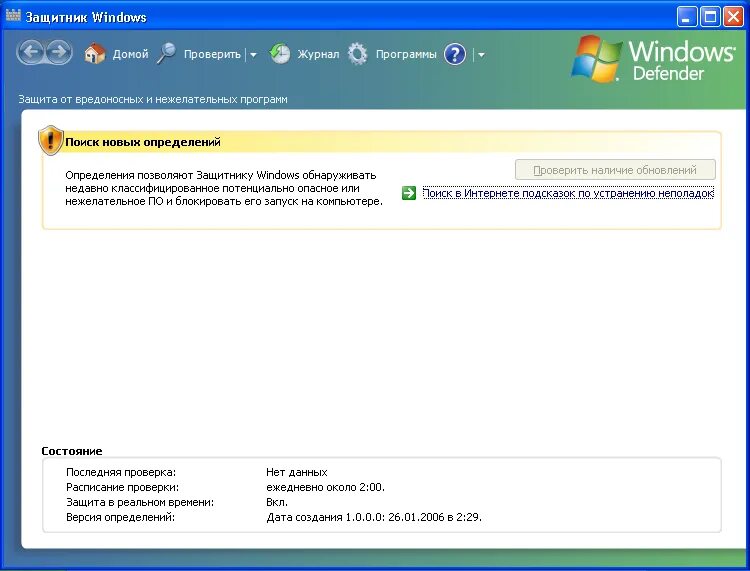Open the Журнал toolbar item
The height and width of the screenshot is (571, 750).
318,55
